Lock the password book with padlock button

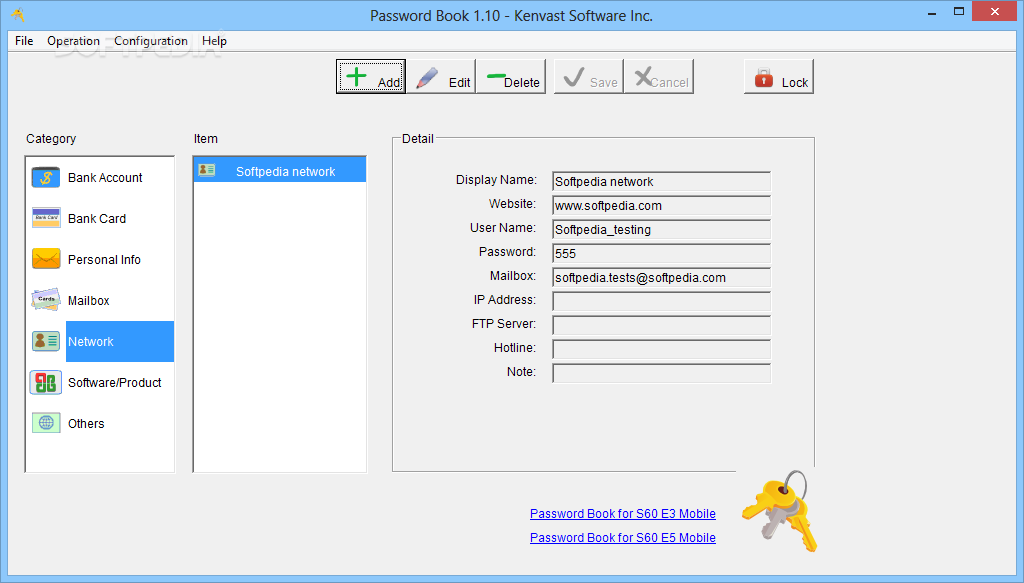point(779,76)
